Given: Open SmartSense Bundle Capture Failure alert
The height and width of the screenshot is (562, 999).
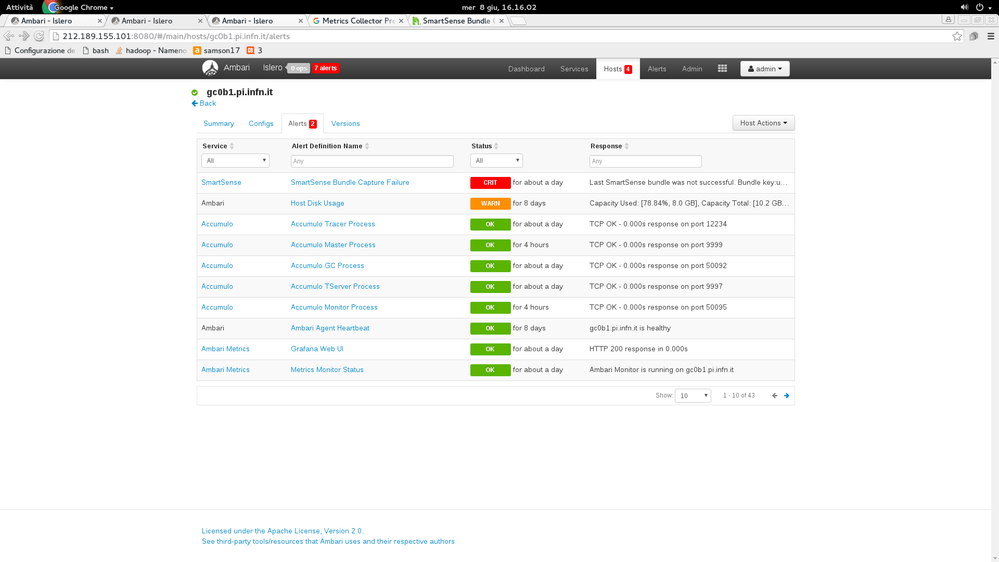Looking at the screenshot, I should (x=350, y=182).
